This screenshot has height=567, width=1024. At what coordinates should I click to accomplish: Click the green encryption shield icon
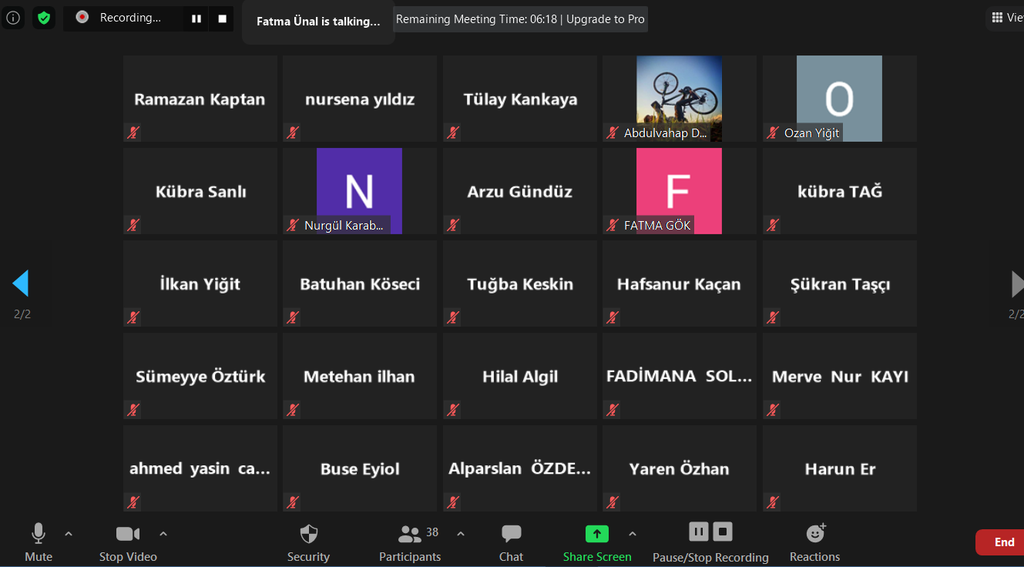pyautogui.click(x=44, y=18)
